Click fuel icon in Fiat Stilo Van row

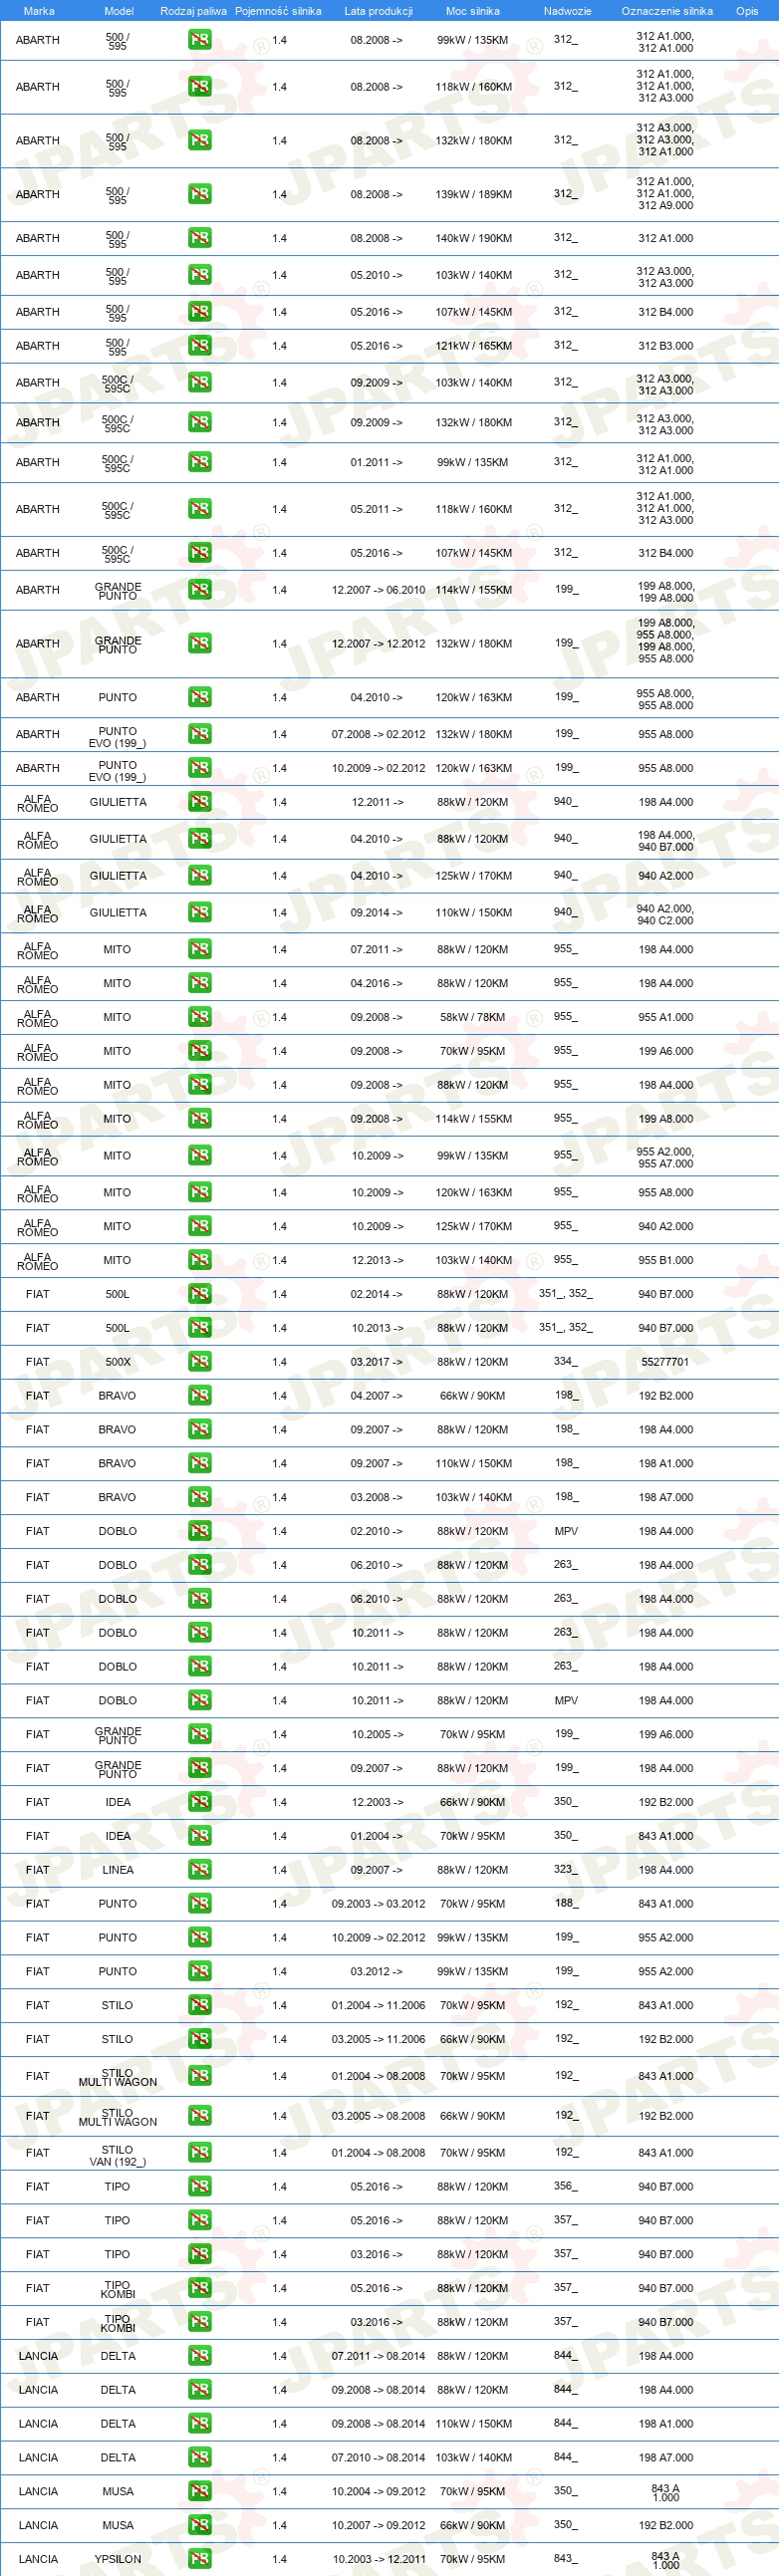click(x=199, y=2153)
